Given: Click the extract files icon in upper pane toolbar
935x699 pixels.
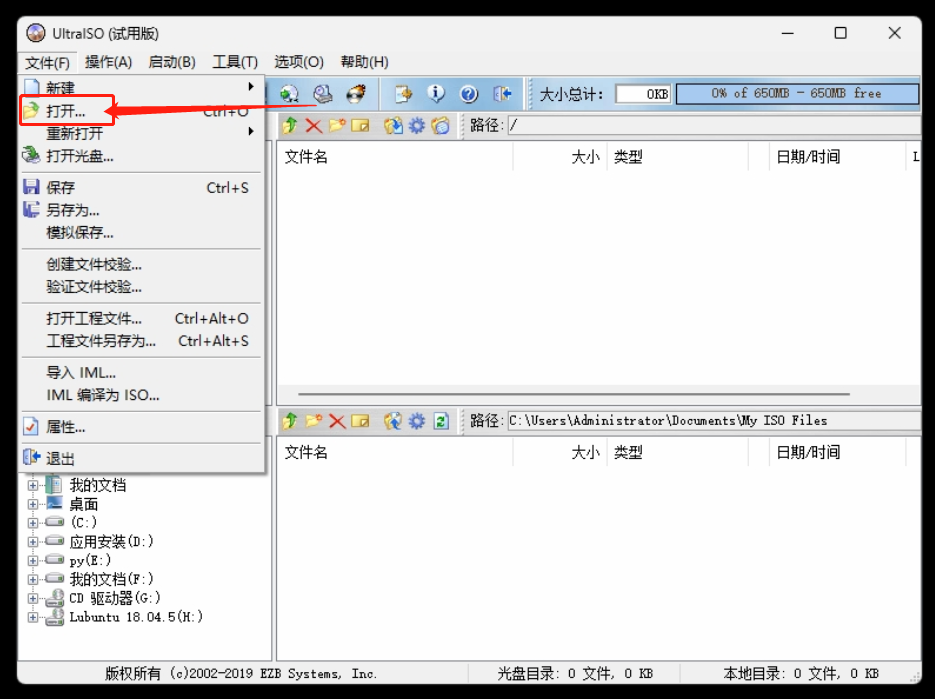Looking at the screenshot, I should (x=393, y=125).
